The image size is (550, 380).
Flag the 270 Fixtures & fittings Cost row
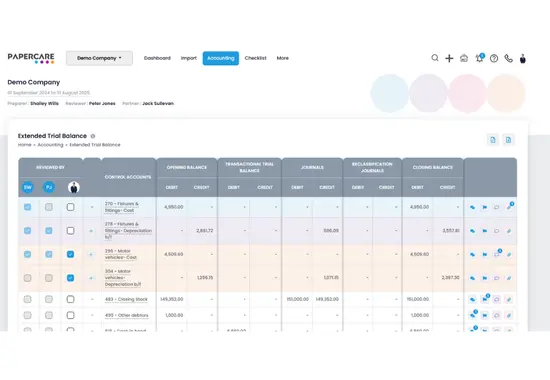click(x=484, y=207)
